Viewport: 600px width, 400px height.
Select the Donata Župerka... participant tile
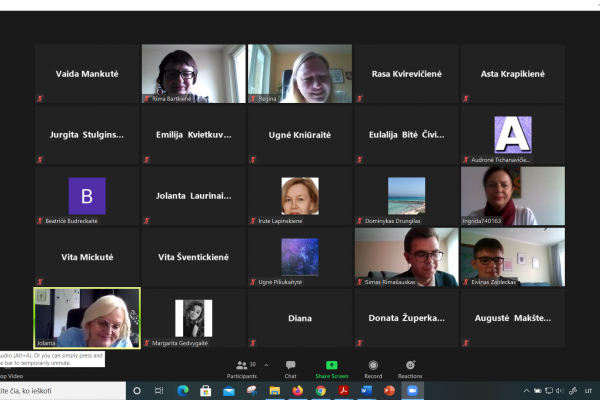[x=406, y=318]
